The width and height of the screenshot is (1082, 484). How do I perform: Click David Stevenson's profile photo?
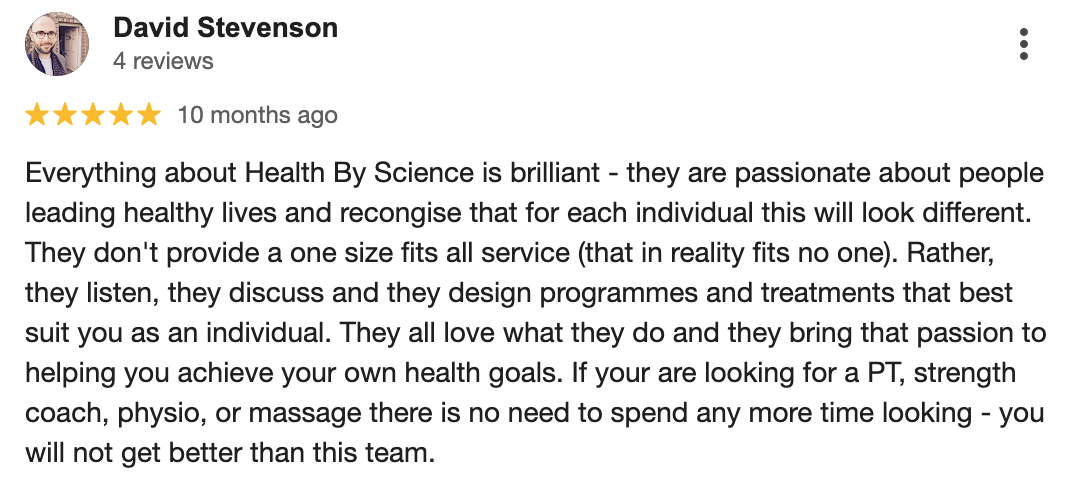point(57,44)
